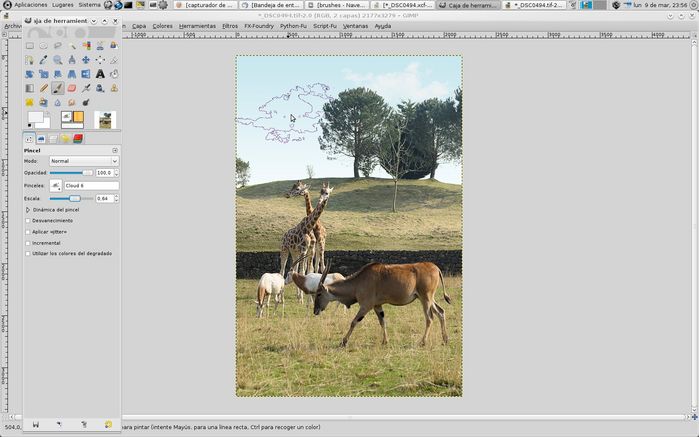
Task: Open the Ayuda menu
Action: [x=382, y=26]
